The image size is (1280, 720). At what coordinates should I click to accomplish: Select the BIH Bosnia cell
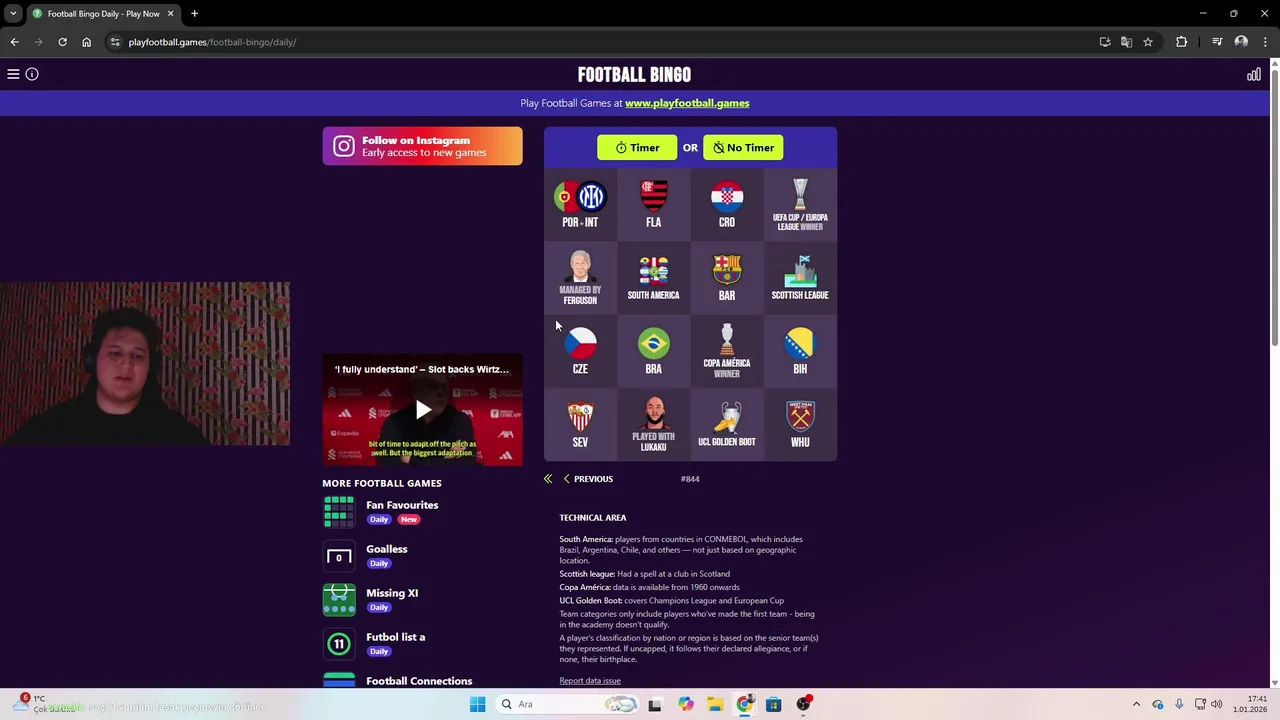[800, 351]
